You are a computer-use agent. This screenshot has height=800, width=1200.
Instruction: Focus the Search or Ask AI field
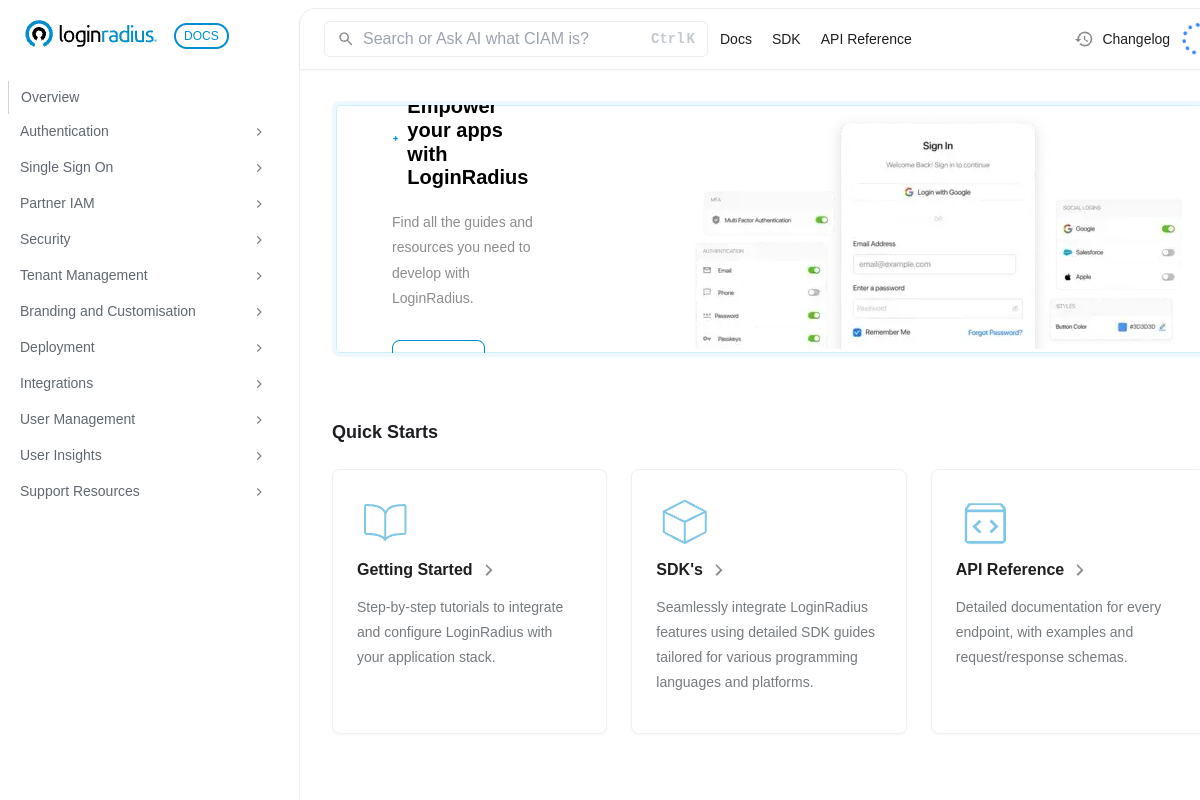coord(516,39)
